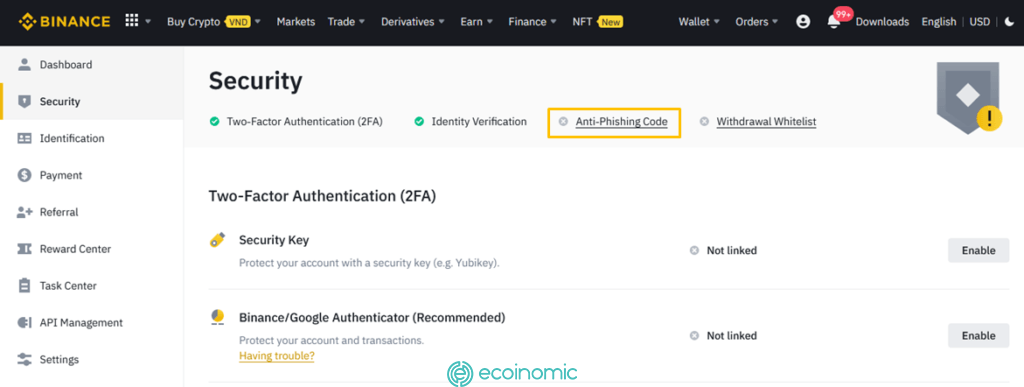Select Dashboard in the sidebar
This screenshot has width=1024, height=387.
tap(91, 65)
